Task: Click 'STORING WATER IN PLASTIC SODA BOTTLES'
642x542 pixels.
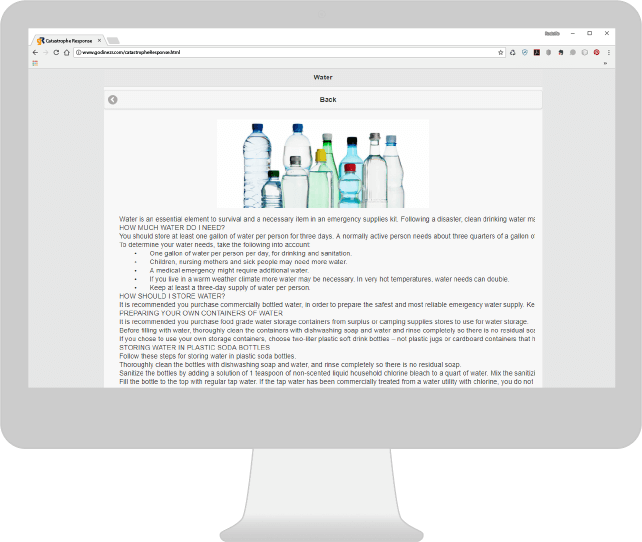Action: 194,348
